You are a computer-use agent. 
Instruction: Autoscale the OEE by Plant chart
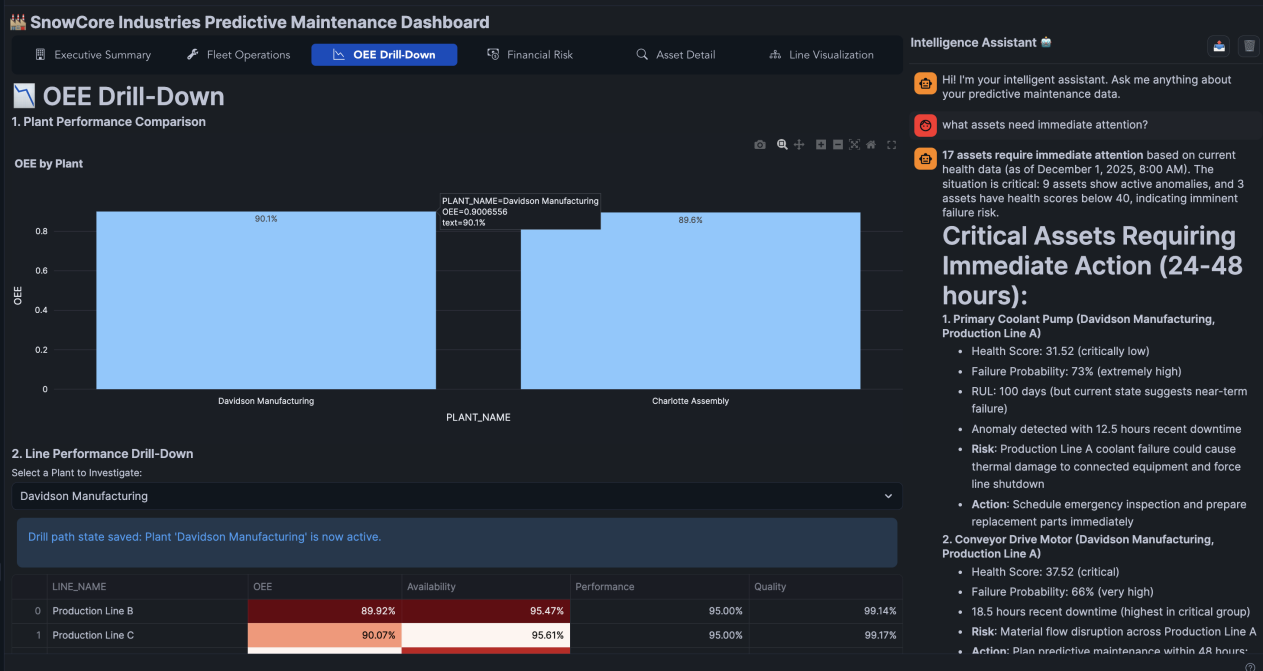[x=855, y=145]
